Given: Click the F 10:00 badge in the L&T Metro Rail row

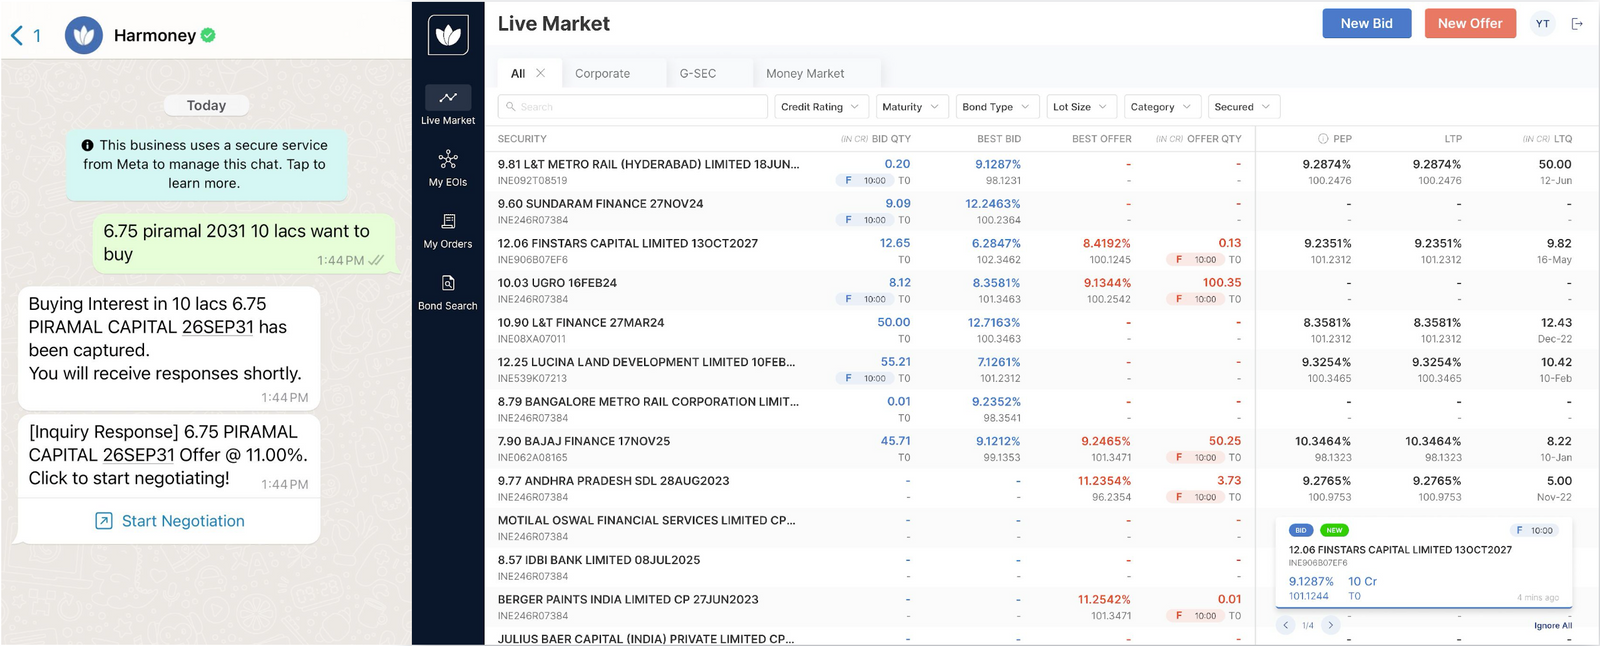Looking at the screenshot, I should pyautogui.click(x=863, y=181).
